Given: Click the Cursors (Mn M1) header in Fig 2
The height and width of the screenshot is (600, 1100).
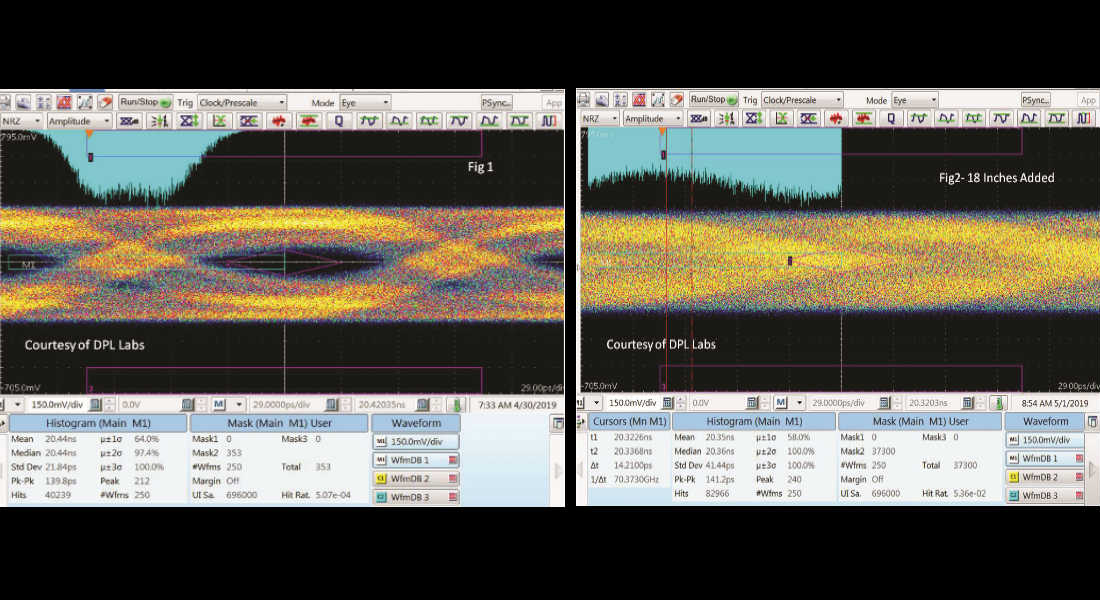Looking at the screenshot, I should pyautogui.click(x=629, y=421).
